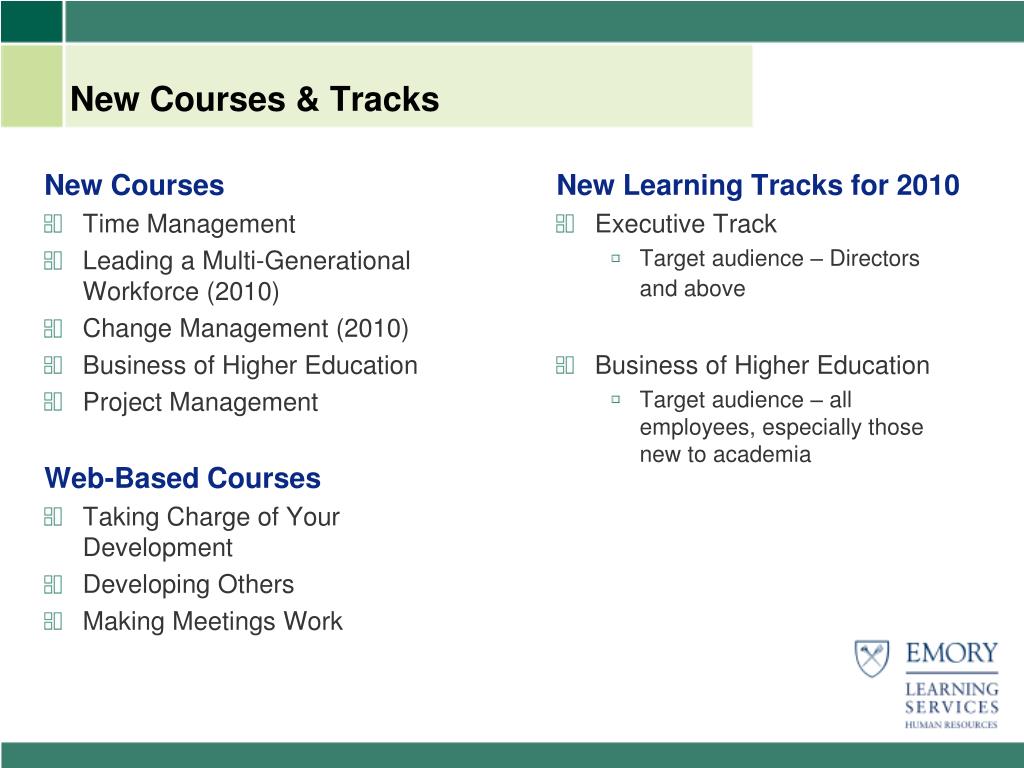
Task: Click Business of Higher Education in left list
Action: coord(250,365)
